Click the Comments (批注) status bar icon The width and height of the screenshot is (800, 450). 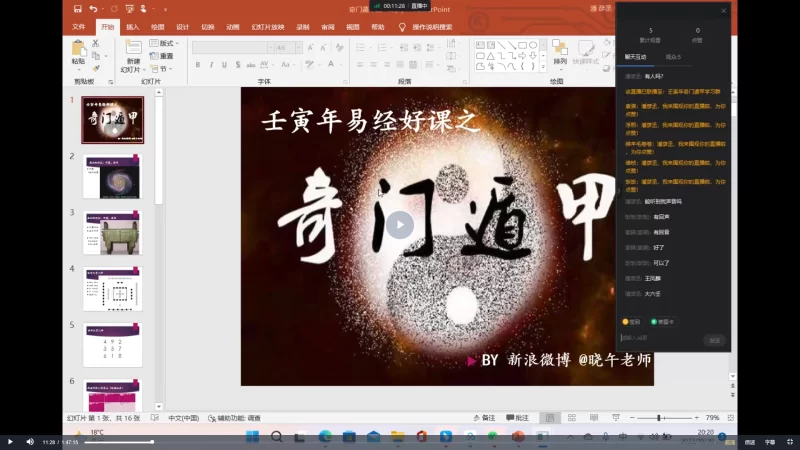click(517, 417)
